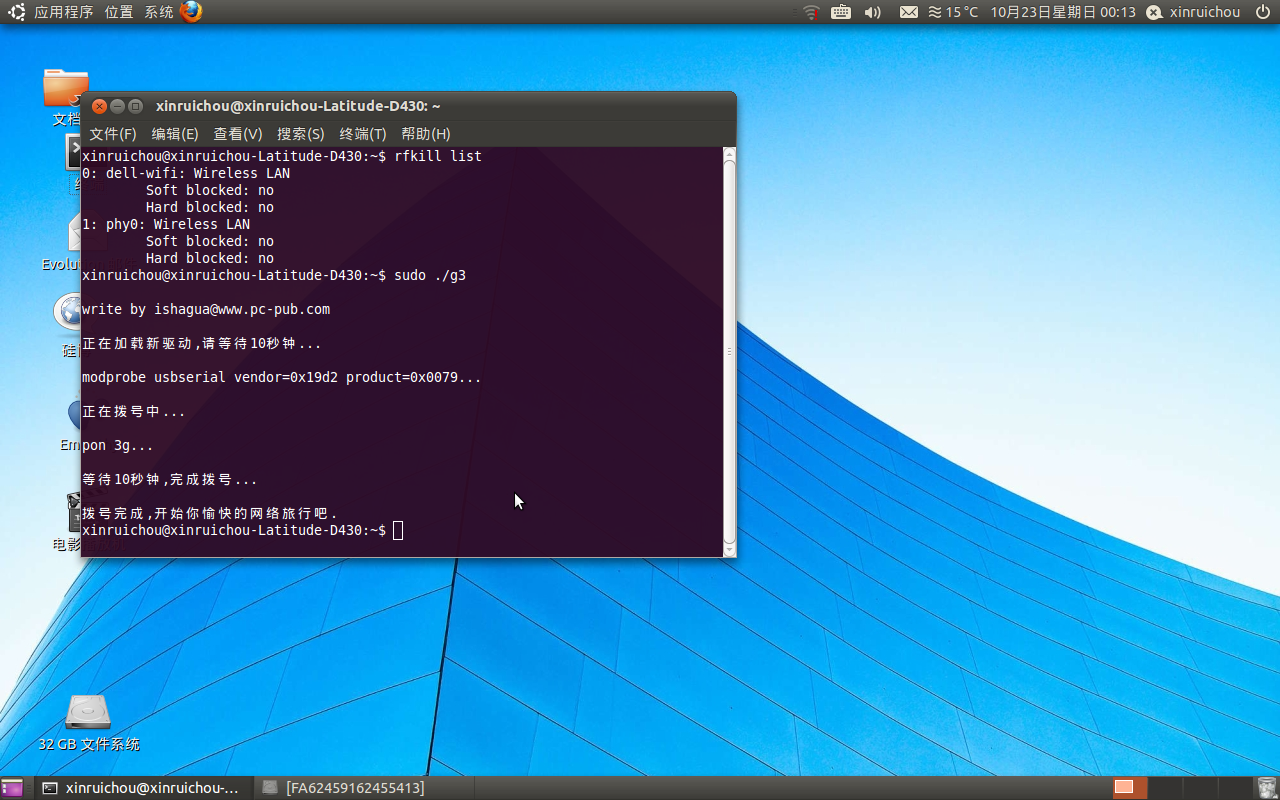Open the keyboard input method indicator

pyautogui.click(x=841, y=12)
